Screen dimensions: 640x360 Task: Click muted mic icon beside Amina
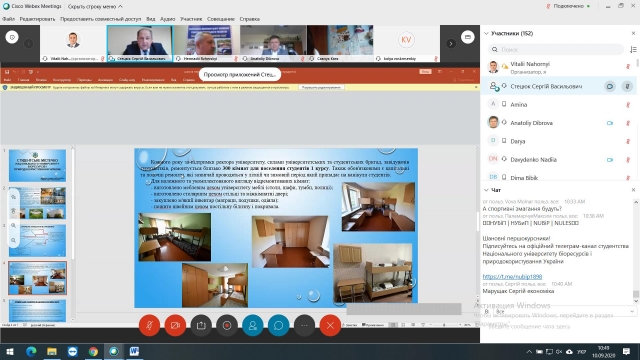pyautogui.click(x=628, y=105)
